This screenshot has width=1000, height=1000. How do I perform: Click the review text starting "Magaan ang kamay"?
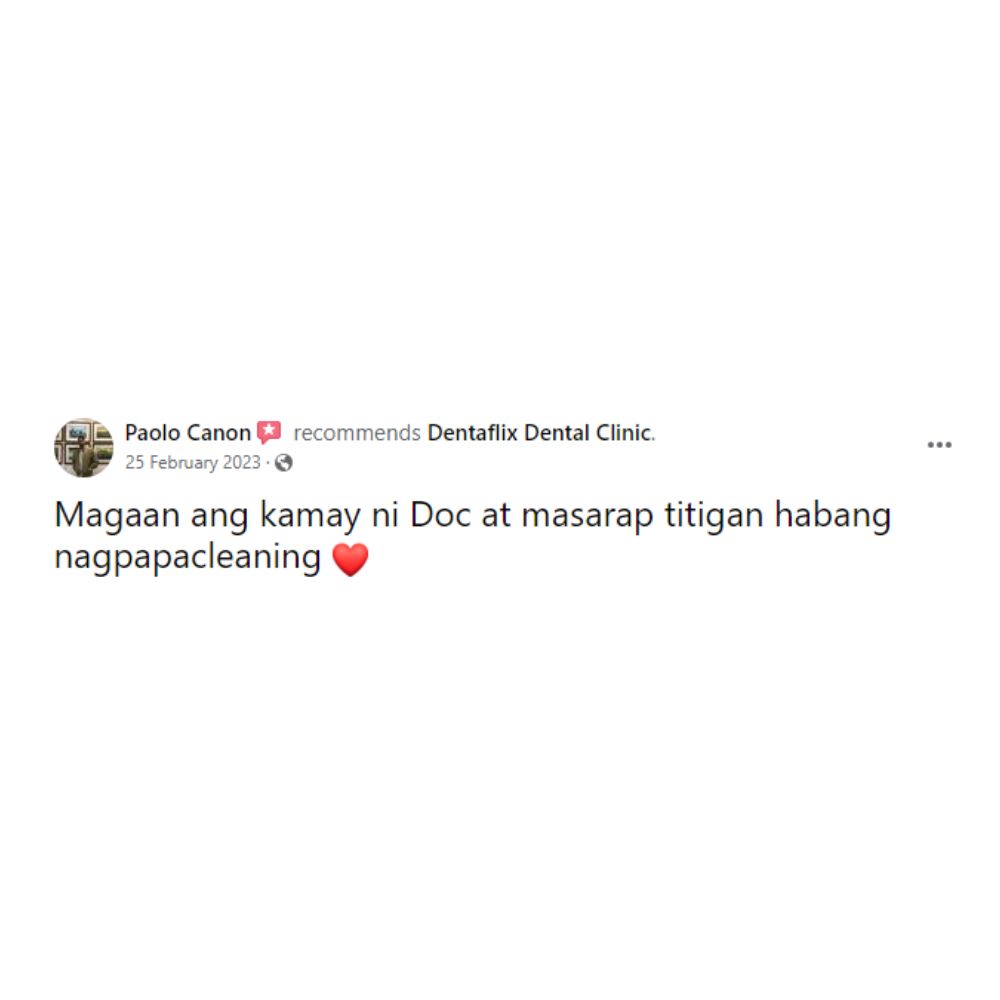pos(473,536)
